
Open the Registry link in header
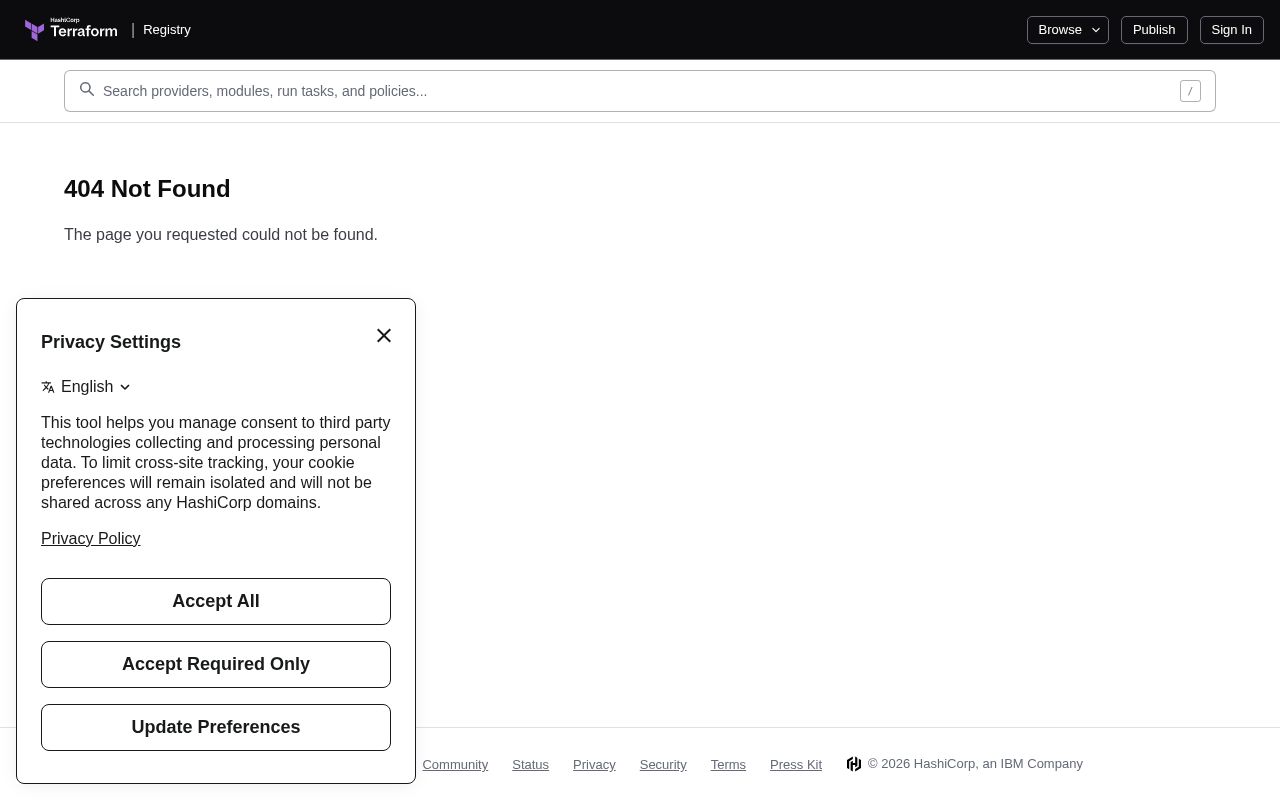coord(167,30)
